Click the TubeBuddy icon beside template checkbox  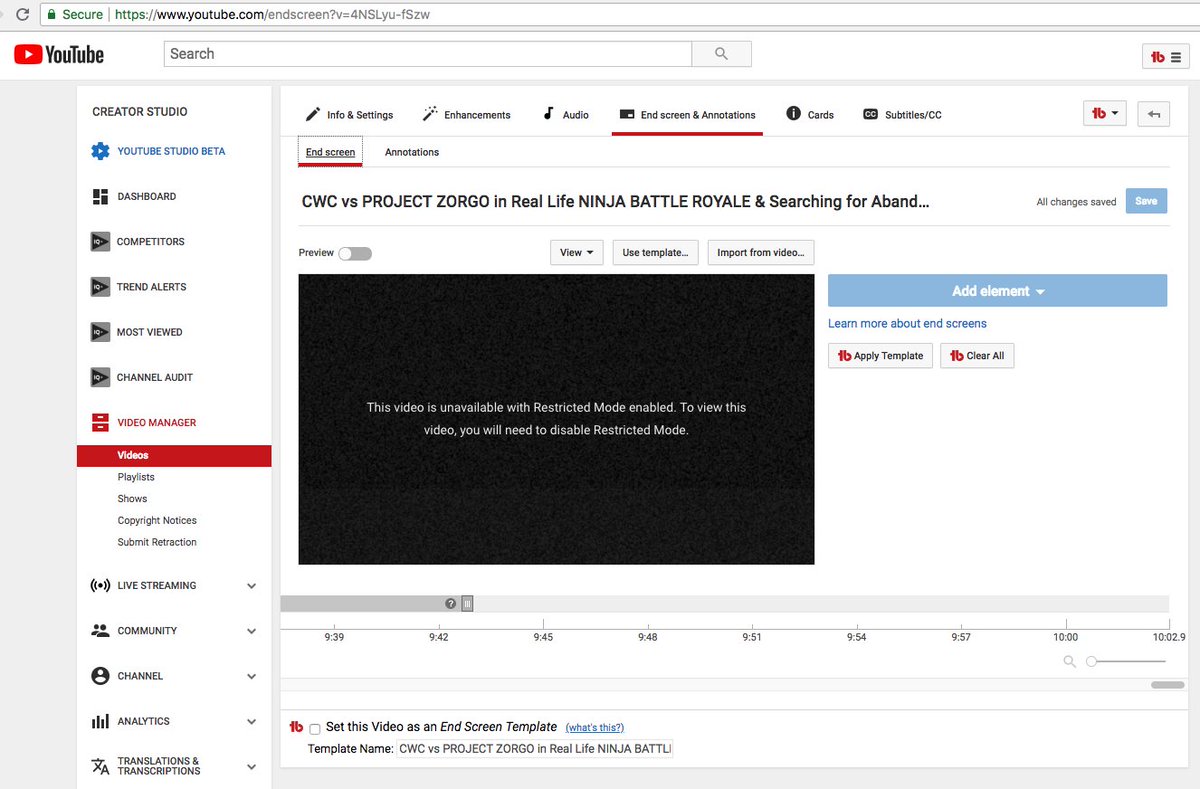[x=296, y=727]
